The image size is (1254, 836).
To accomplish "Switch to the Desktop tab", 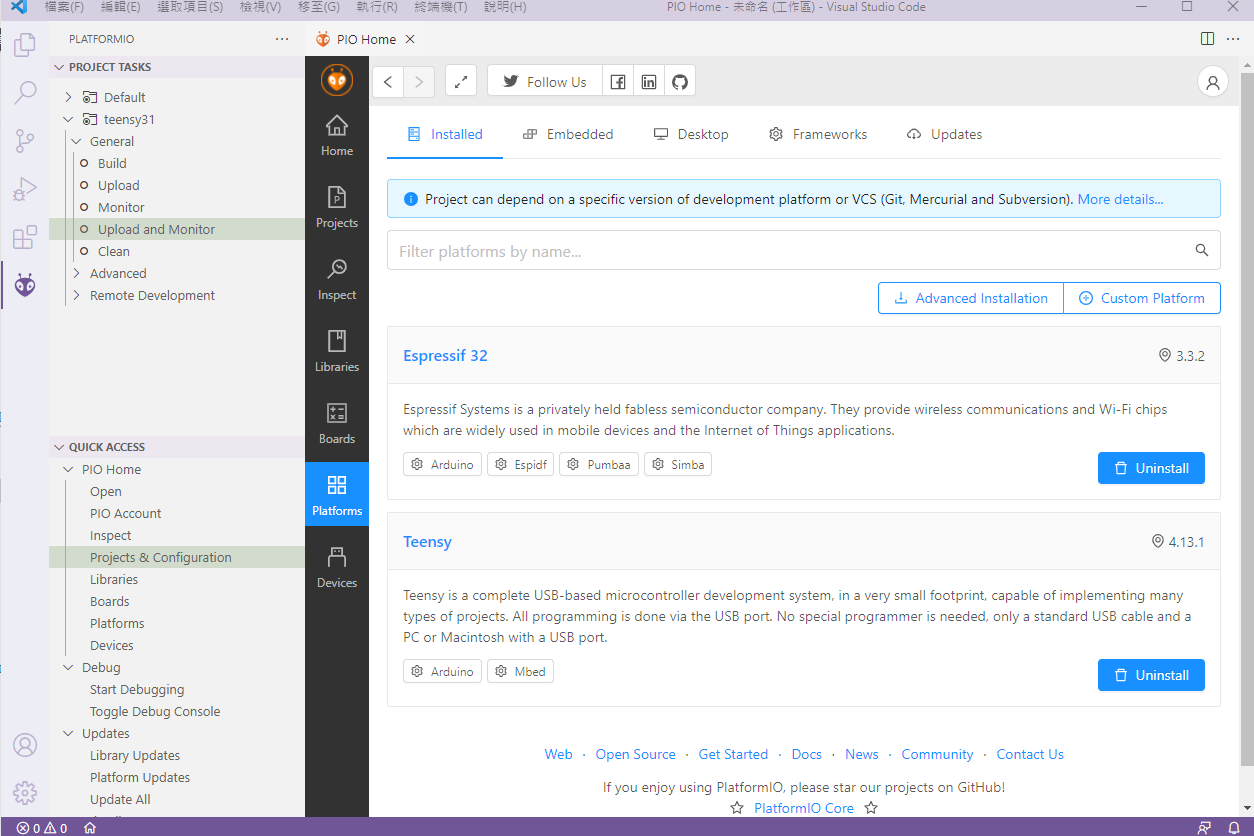I will [x=691, y=134].
